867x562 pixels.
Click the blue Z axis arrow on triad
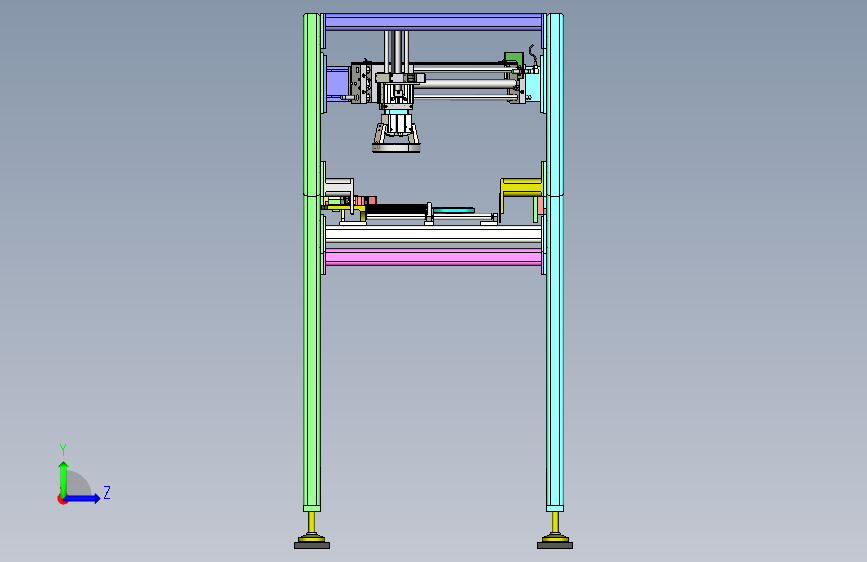coord(83,498)
